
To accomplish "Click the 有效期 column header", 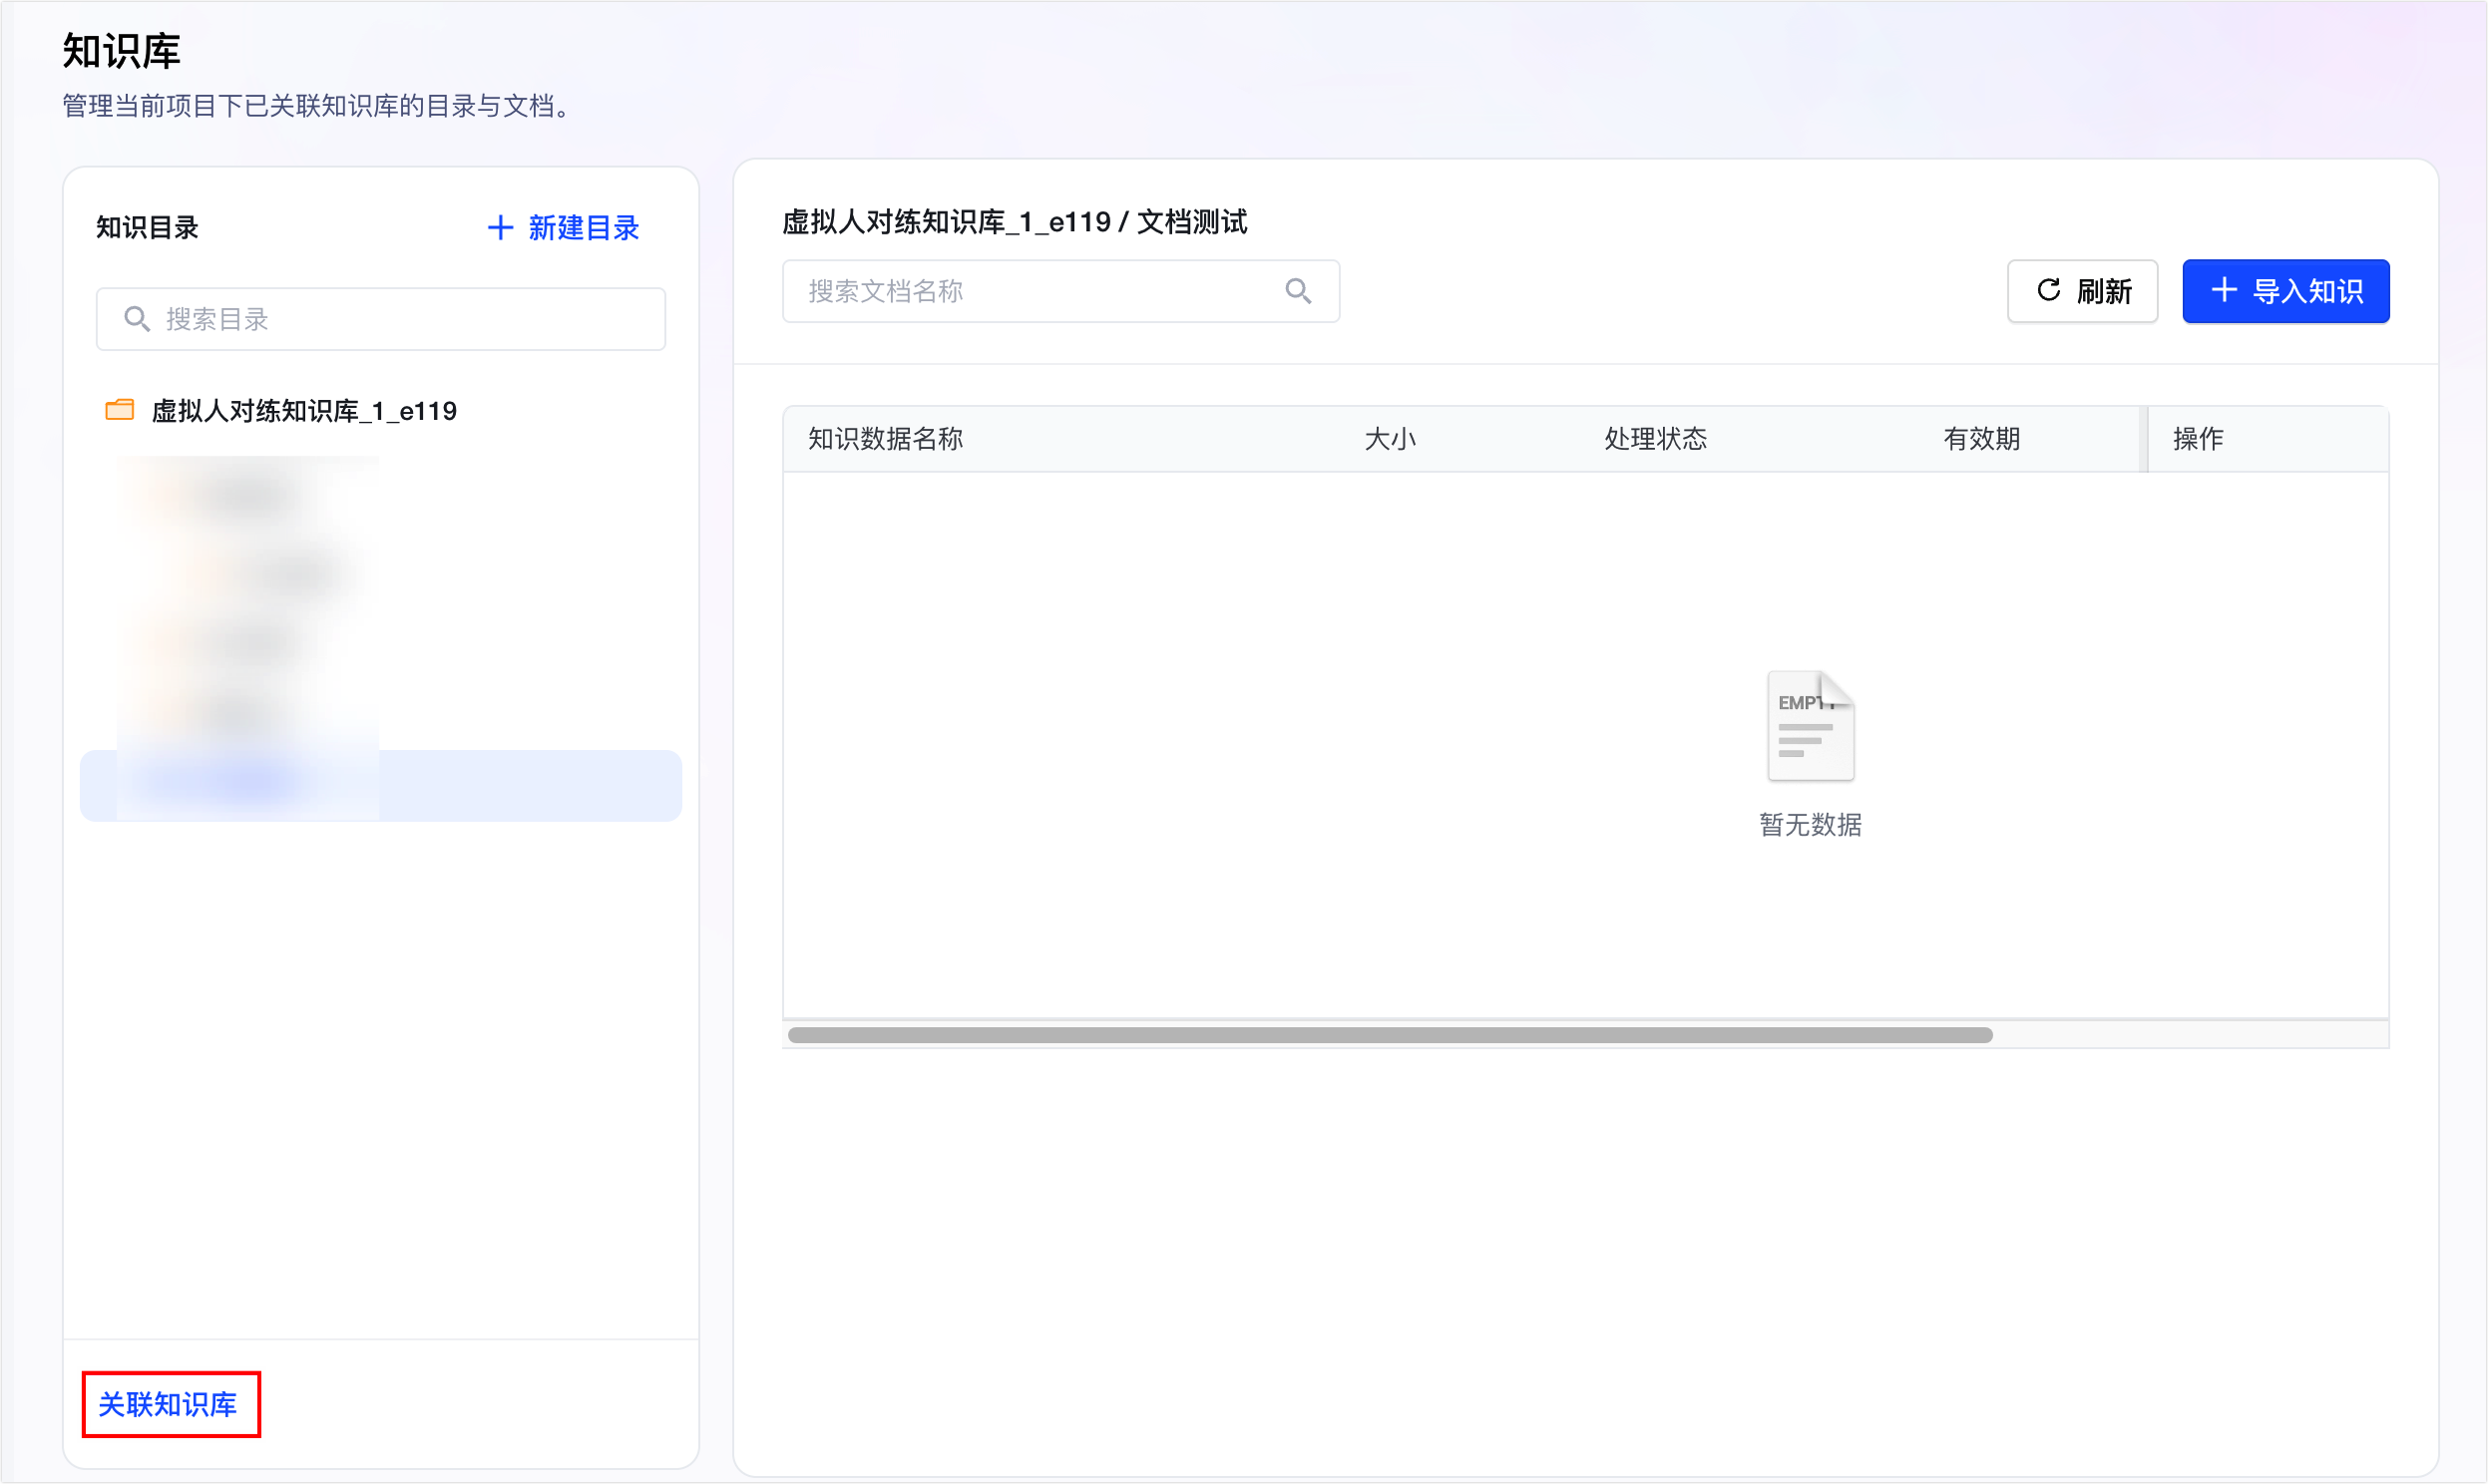I will [1982, 438].
